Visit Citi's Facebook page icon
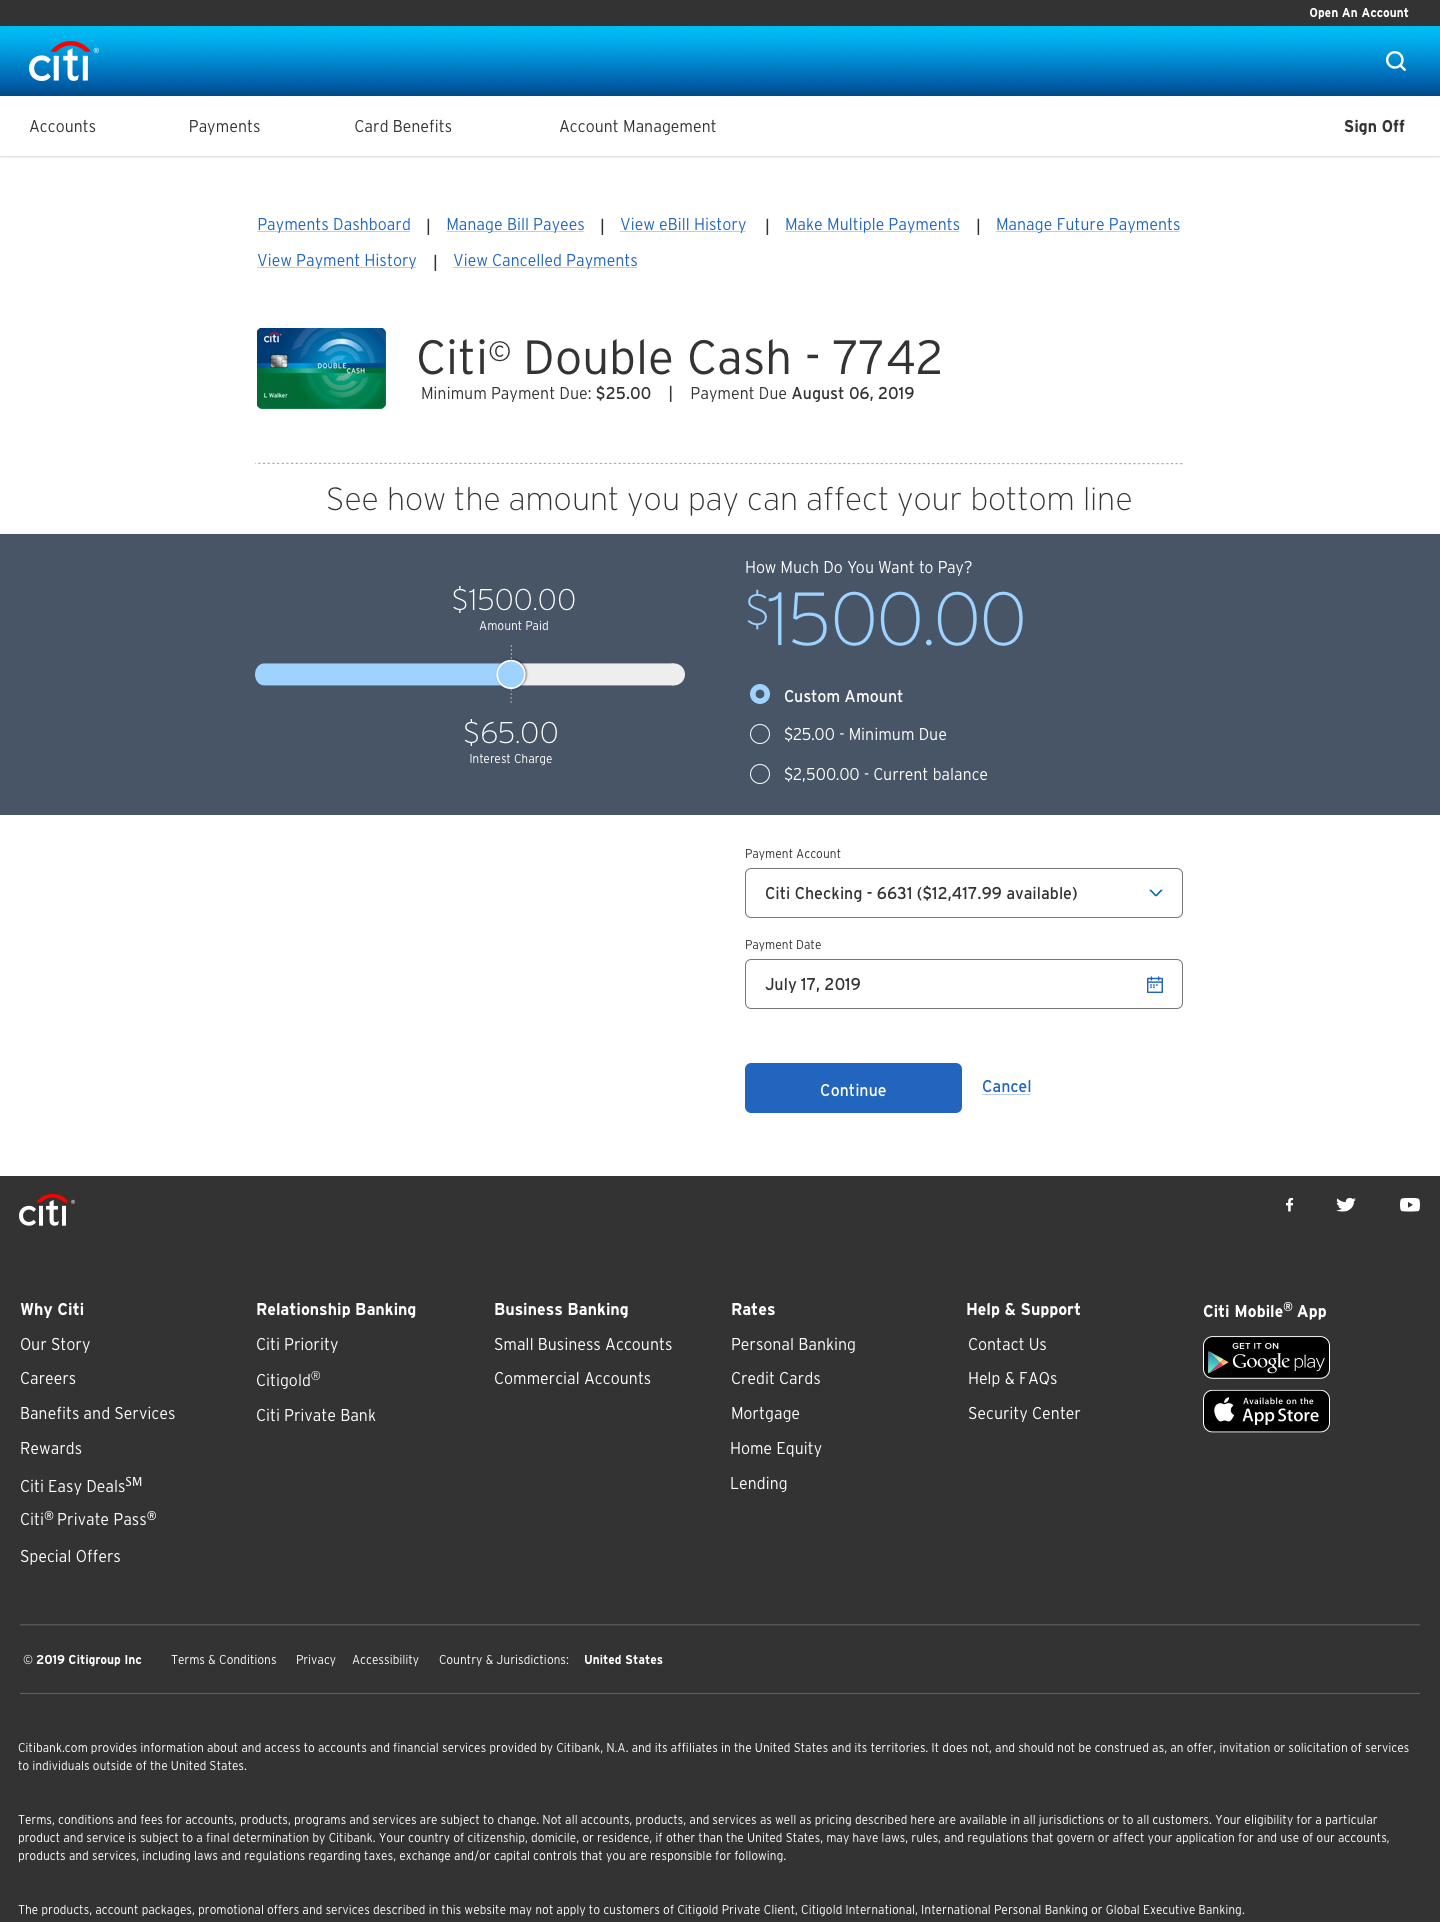The height and width of the screenshot is (1922, 1440). [1290, 1205]
